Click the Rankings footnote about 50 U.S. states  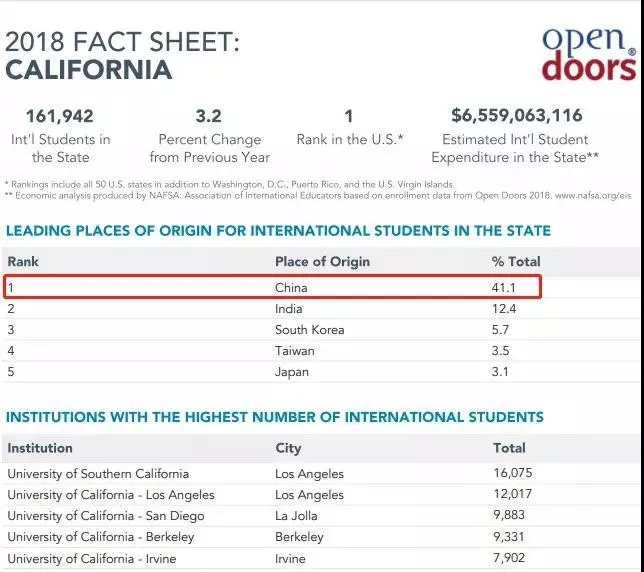229,184
